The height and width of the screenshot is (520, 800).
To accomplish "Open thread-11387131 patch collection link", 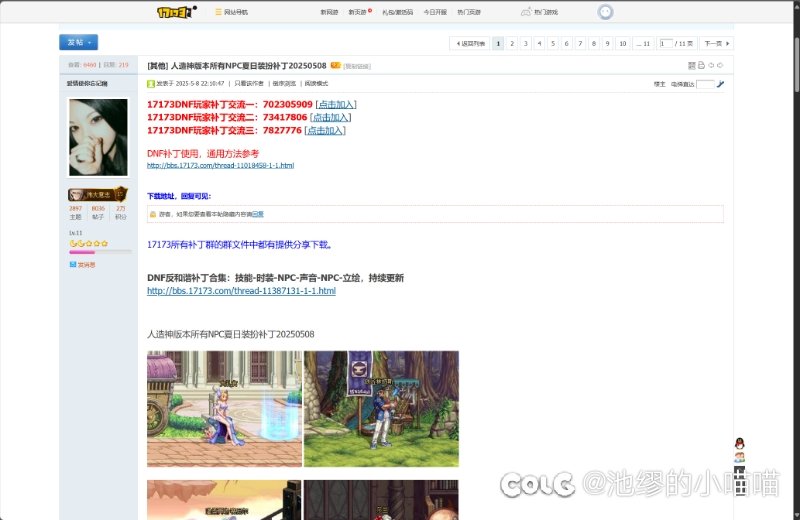I will (241, 291).
